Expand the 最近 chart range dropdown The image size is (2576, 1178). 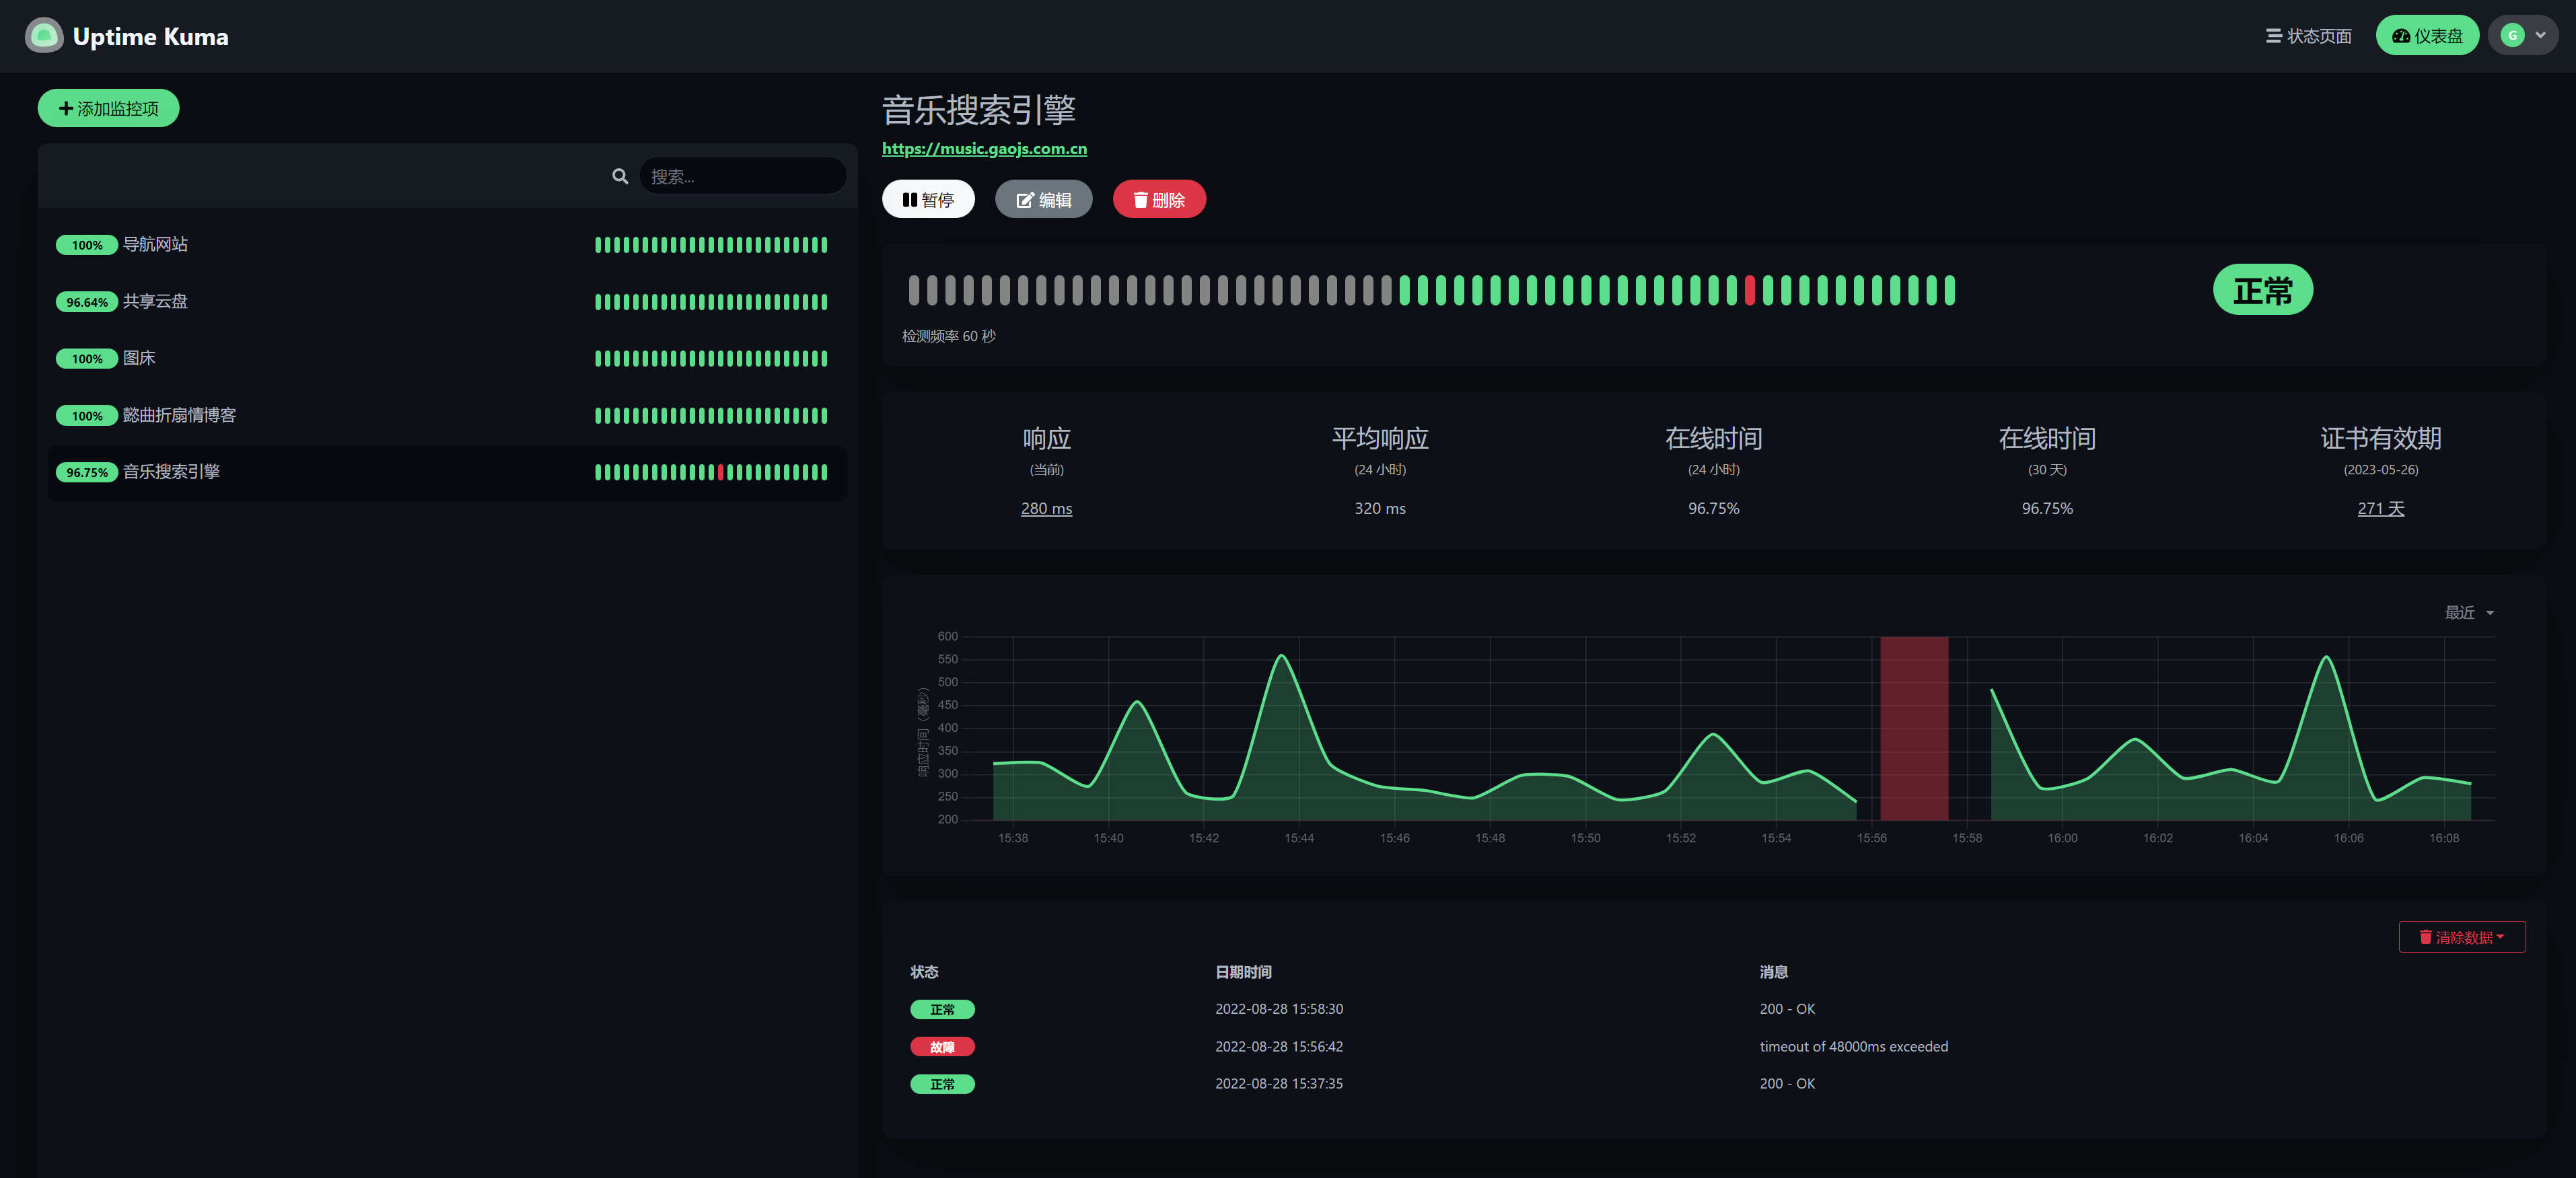pyautogui.click(x=2469, y=612)
